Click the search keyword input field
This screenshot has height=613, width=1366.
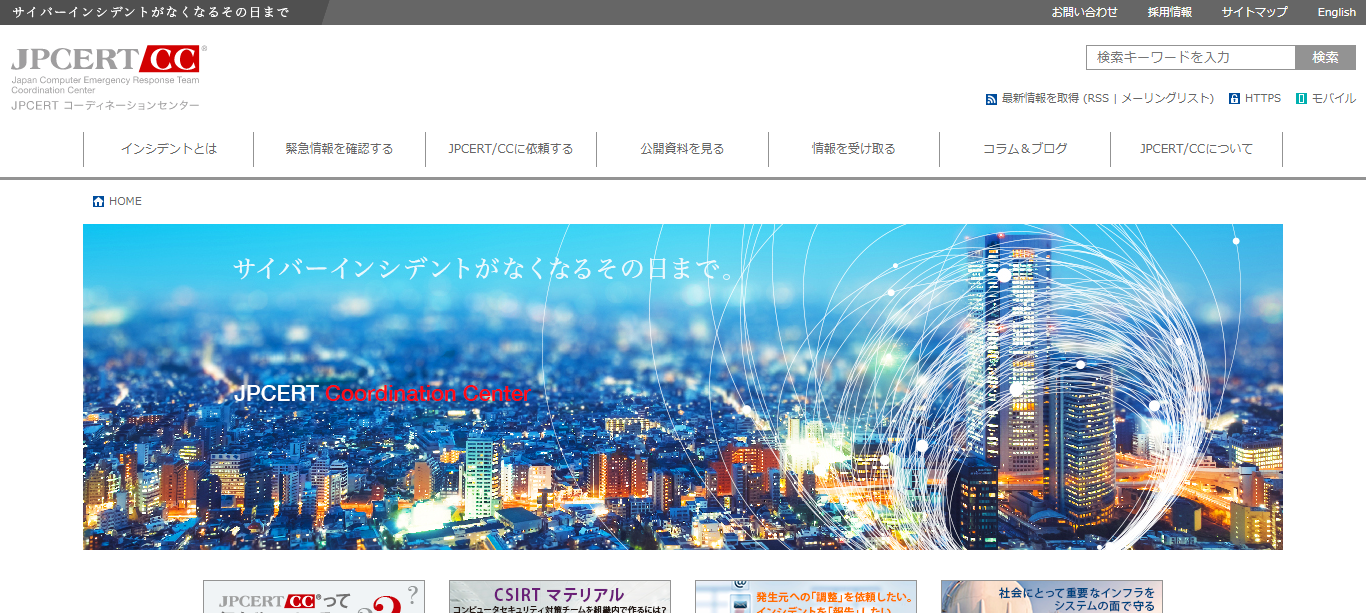coord(1191,57)
